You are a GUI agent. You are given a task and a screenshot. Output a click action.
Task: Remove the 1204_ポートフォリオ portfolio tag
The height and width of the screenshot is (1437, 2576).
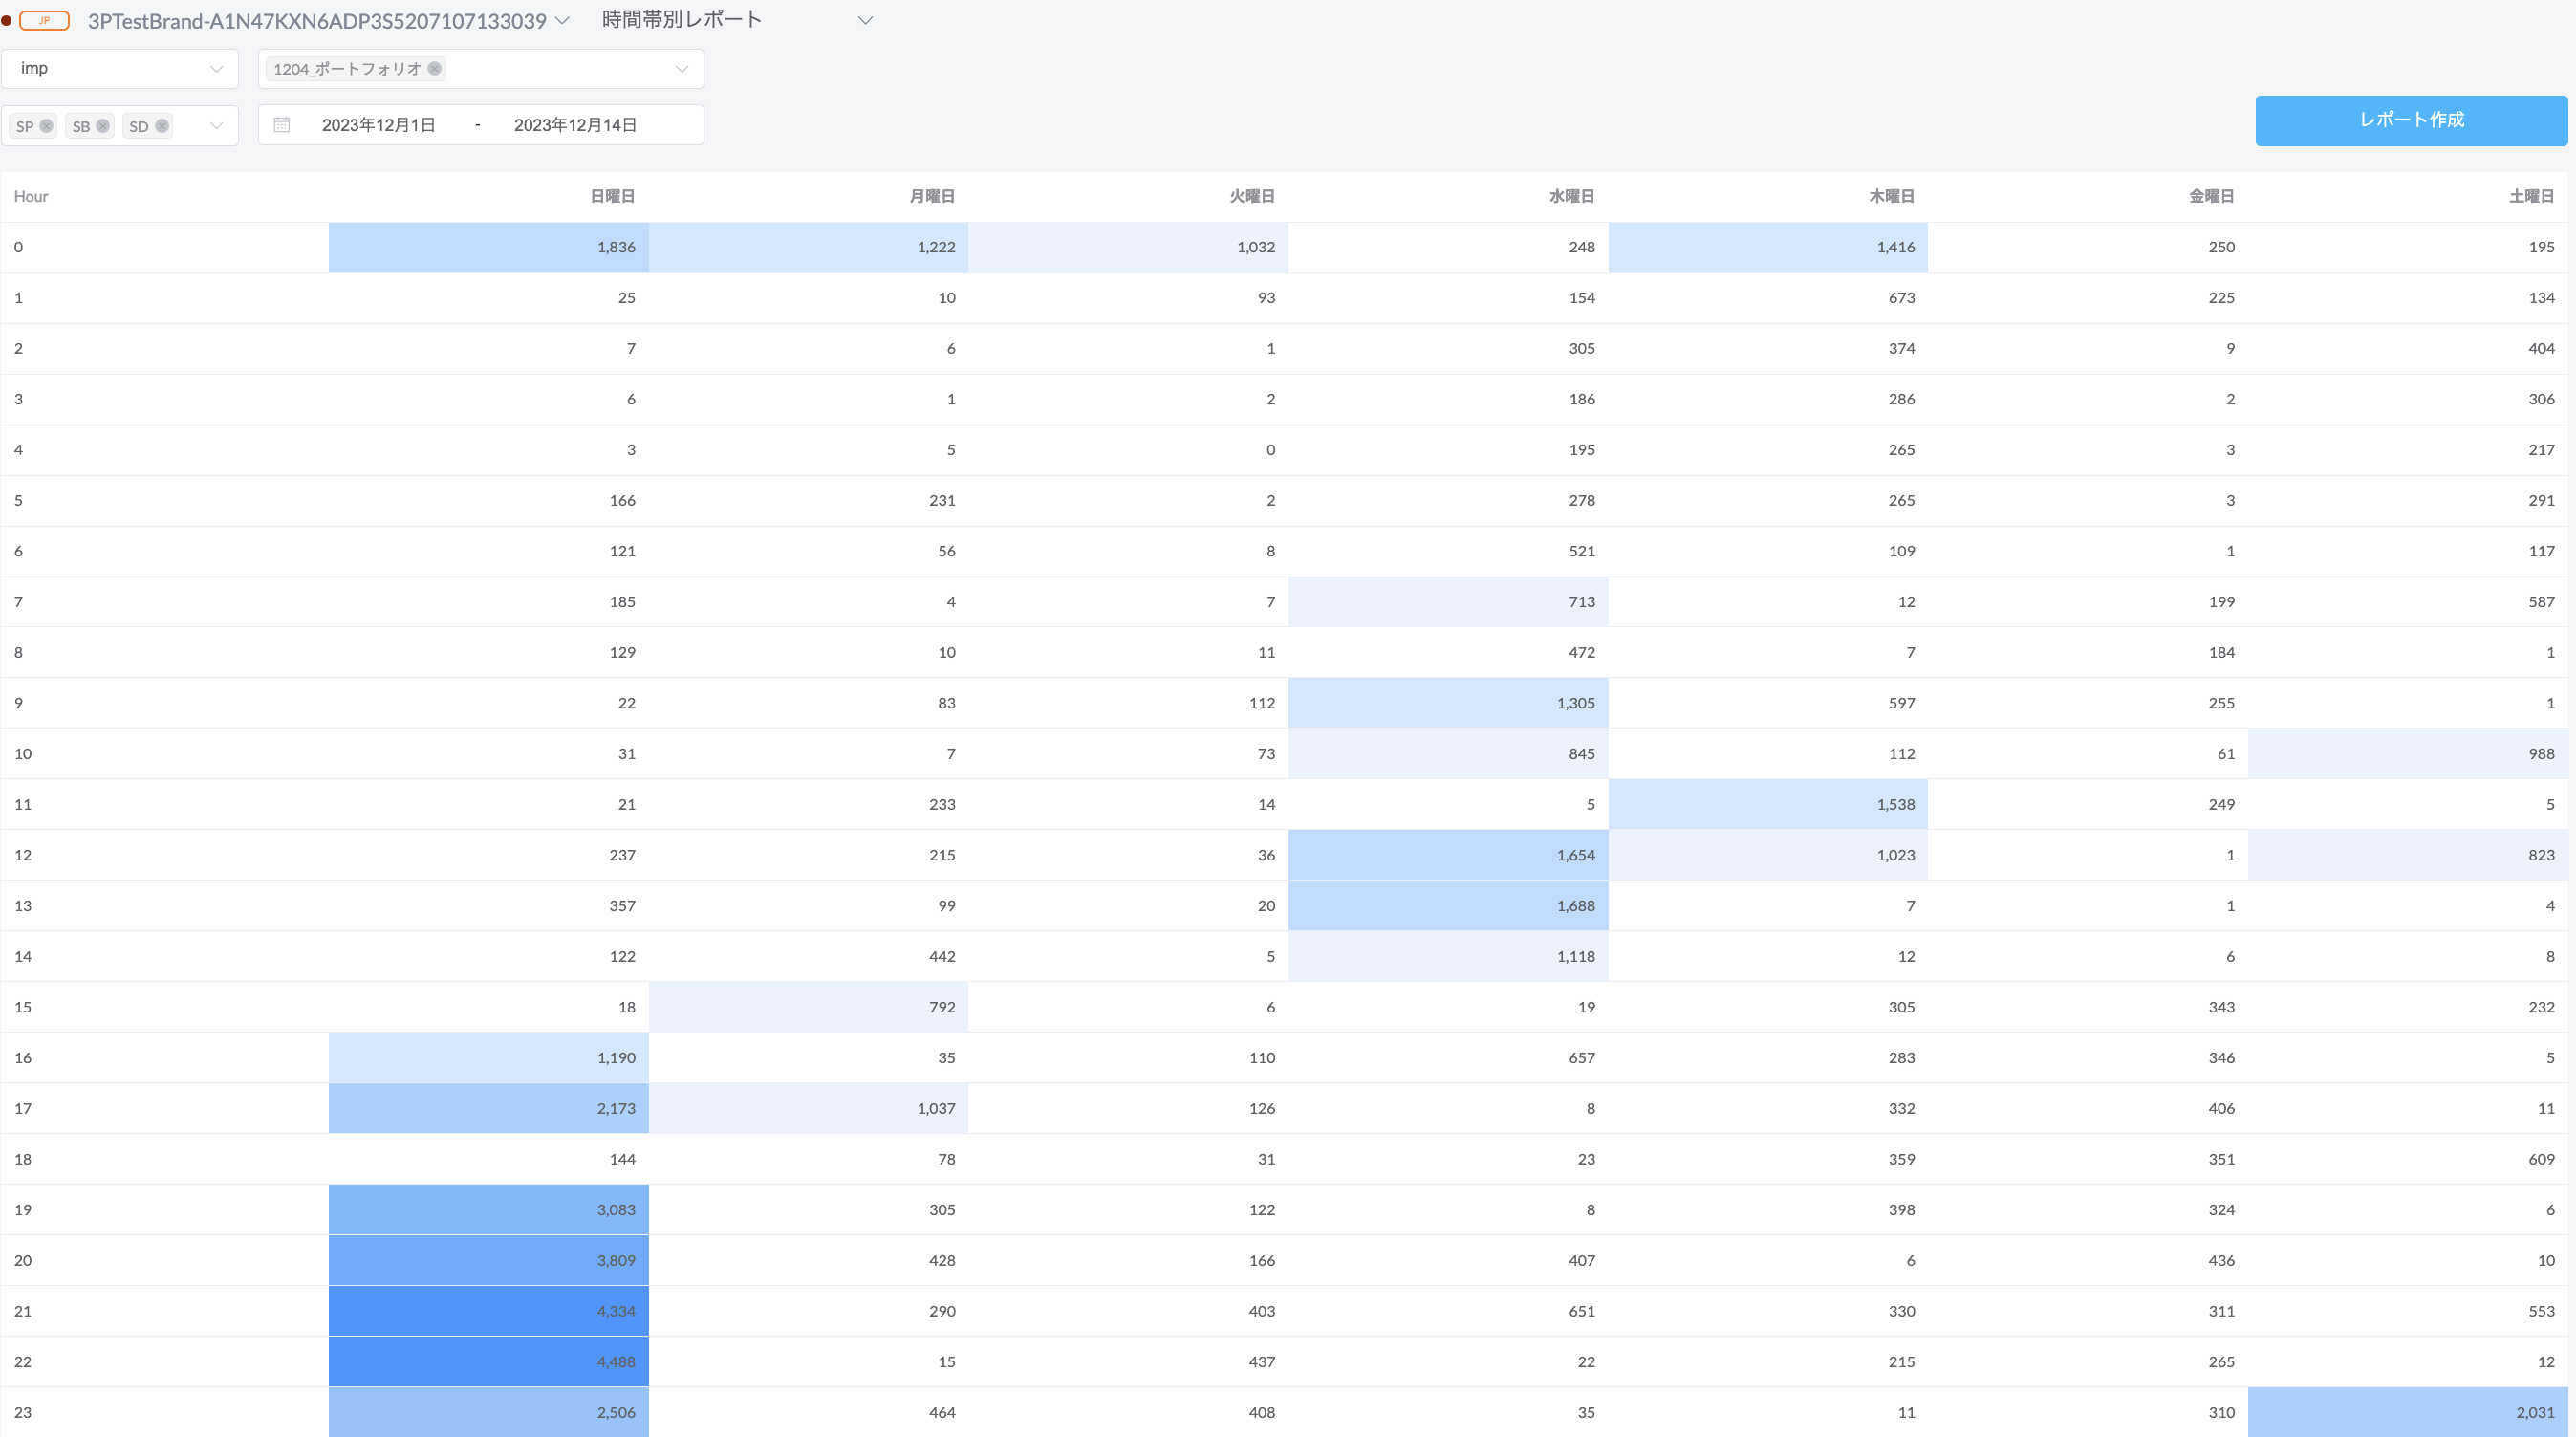434,68
